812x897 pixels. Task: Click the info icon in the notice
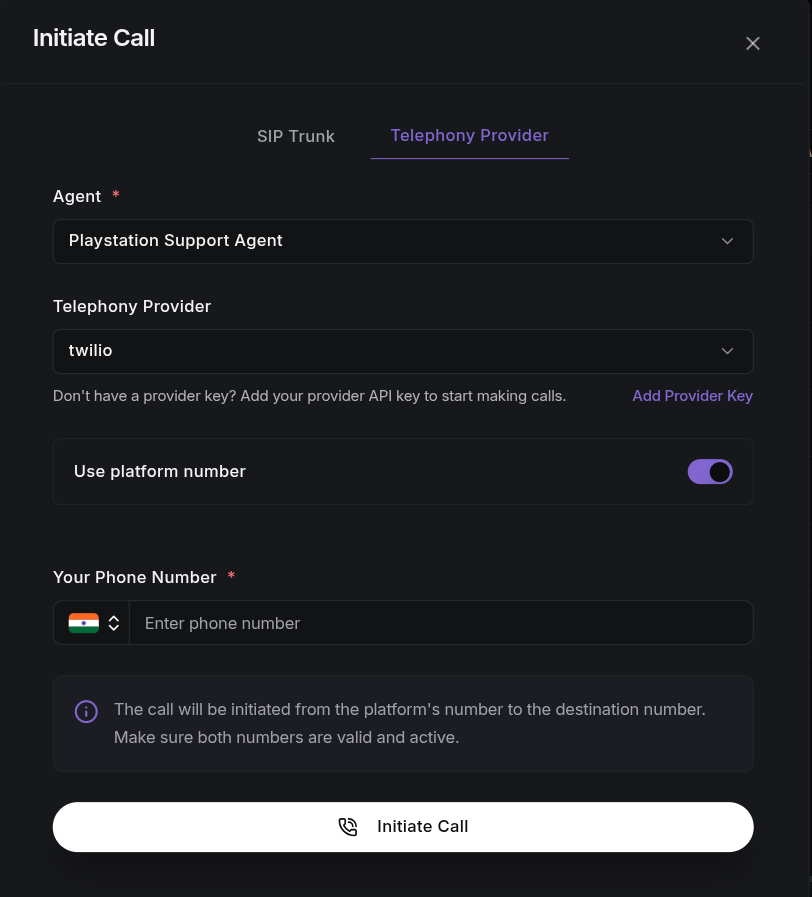[86, 712]
